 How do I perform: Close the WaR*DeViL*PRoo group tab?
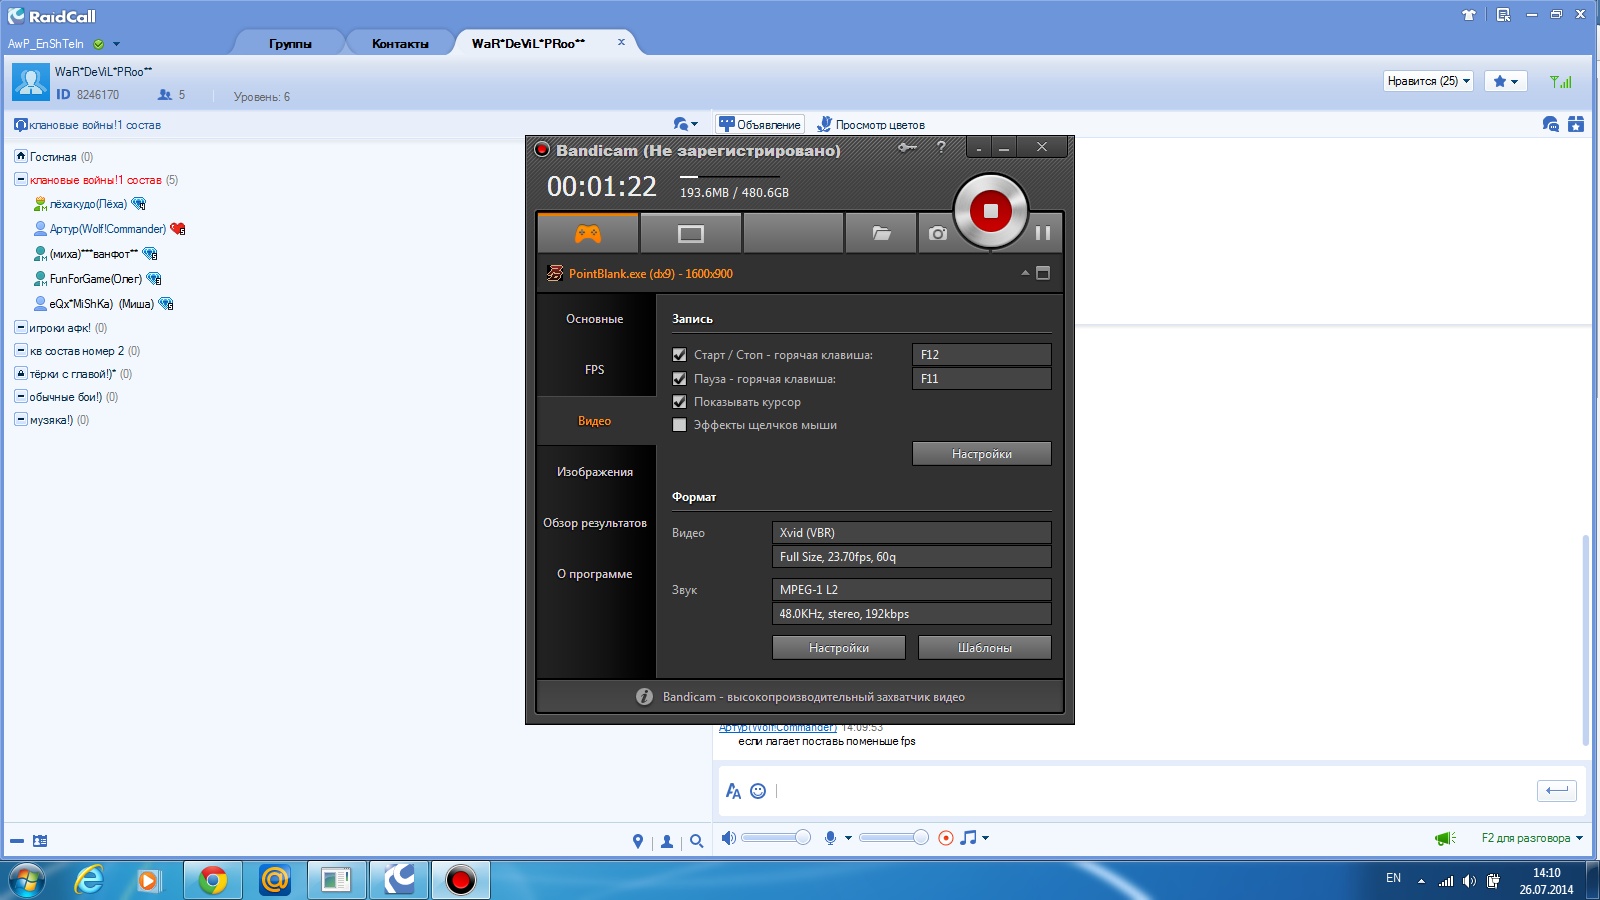tap(621, 42)
